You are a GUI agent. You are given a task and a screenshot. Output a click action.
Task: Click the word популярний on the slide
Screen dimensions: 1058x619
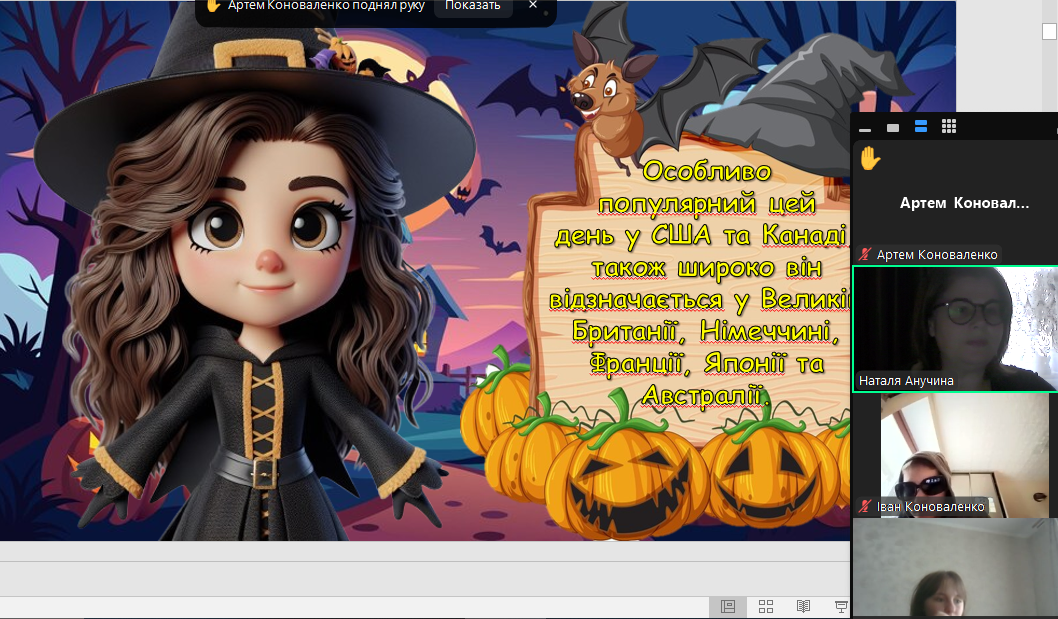677,204
